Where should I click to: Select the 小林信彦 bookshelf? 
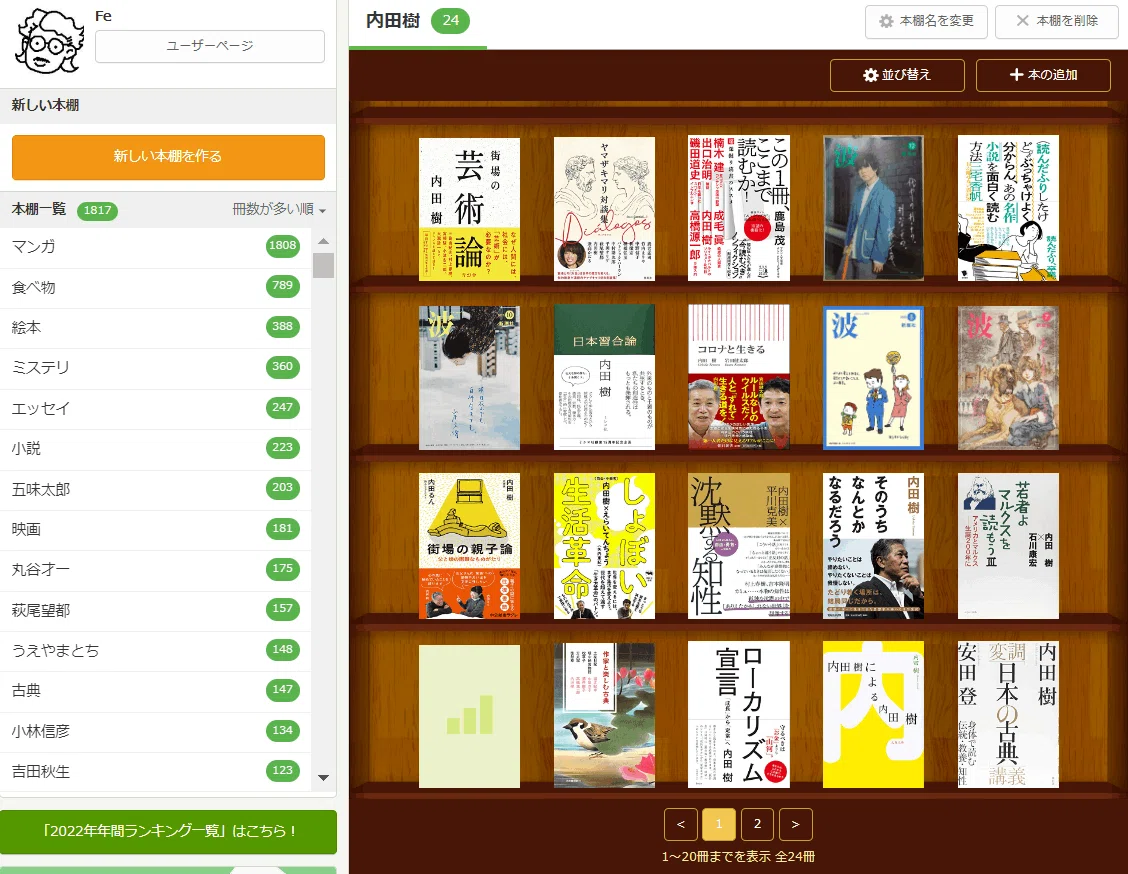[155, 732]
